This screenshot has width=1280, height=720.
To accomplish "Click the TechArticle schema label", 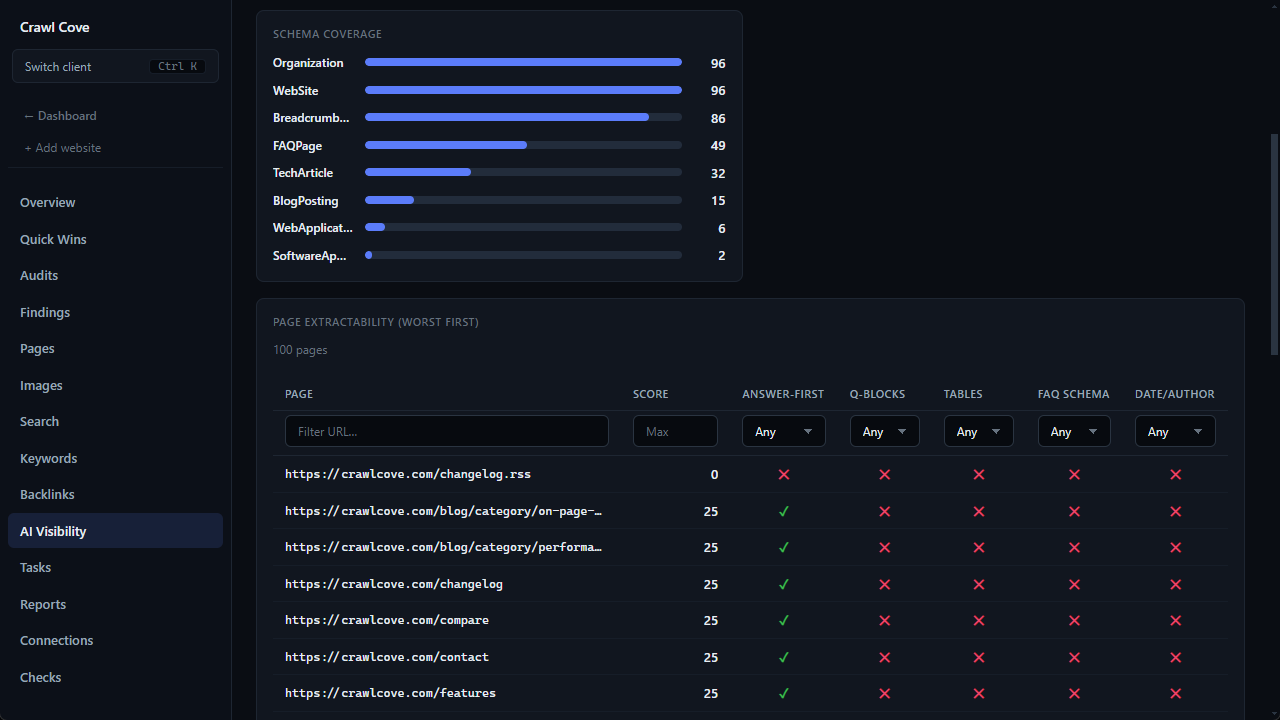I will click(303, 173).
